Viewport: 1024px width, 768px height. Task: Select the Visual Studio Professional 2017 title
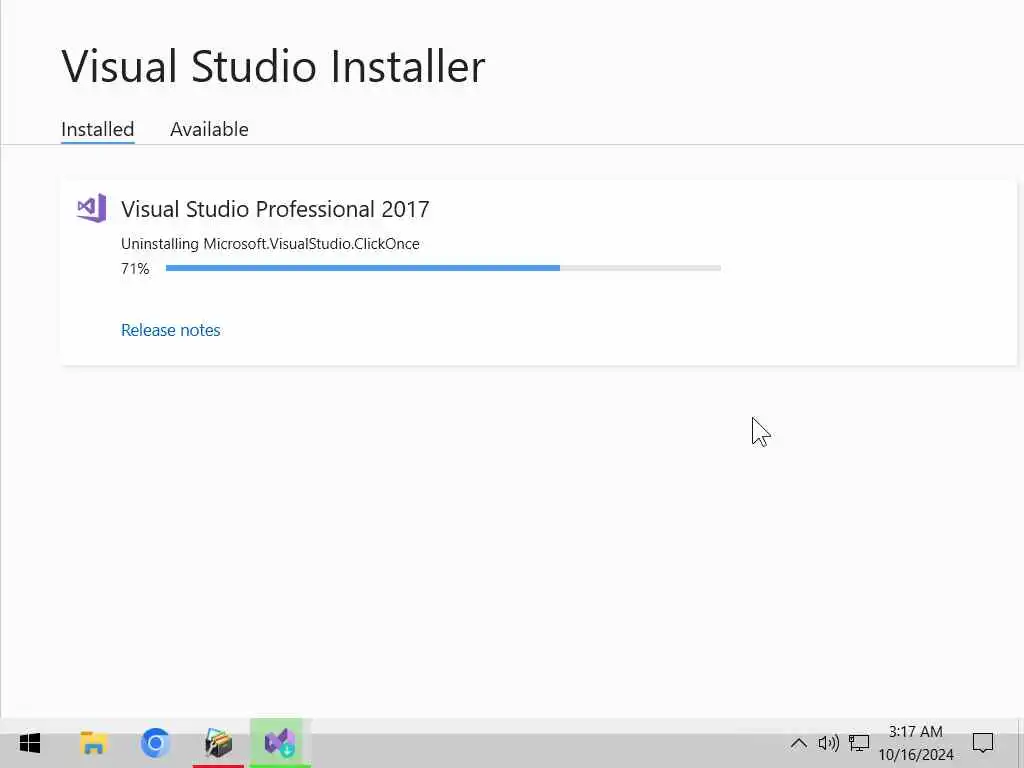pos(275,209)
